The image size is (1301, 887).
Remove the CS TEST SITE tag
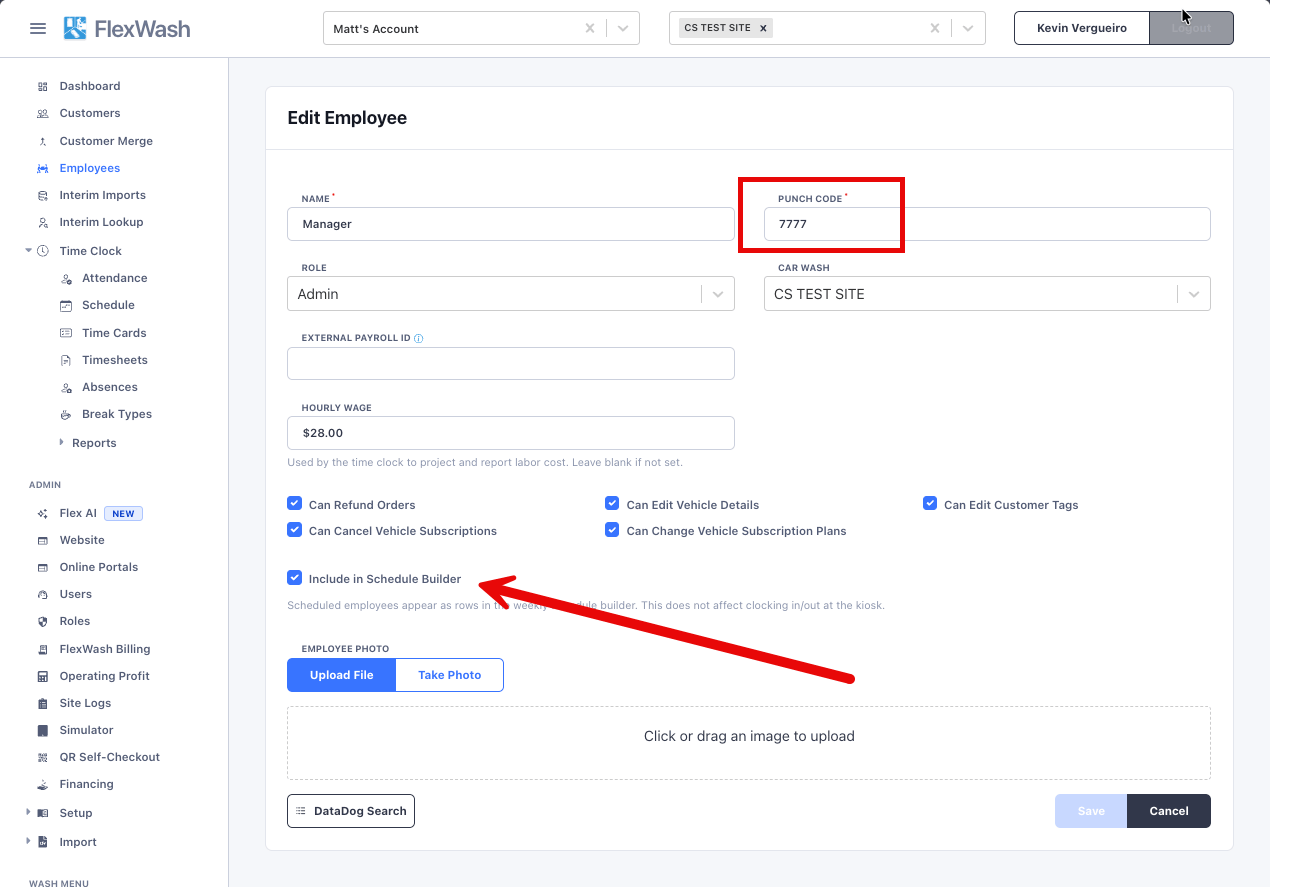coord(763,28)
